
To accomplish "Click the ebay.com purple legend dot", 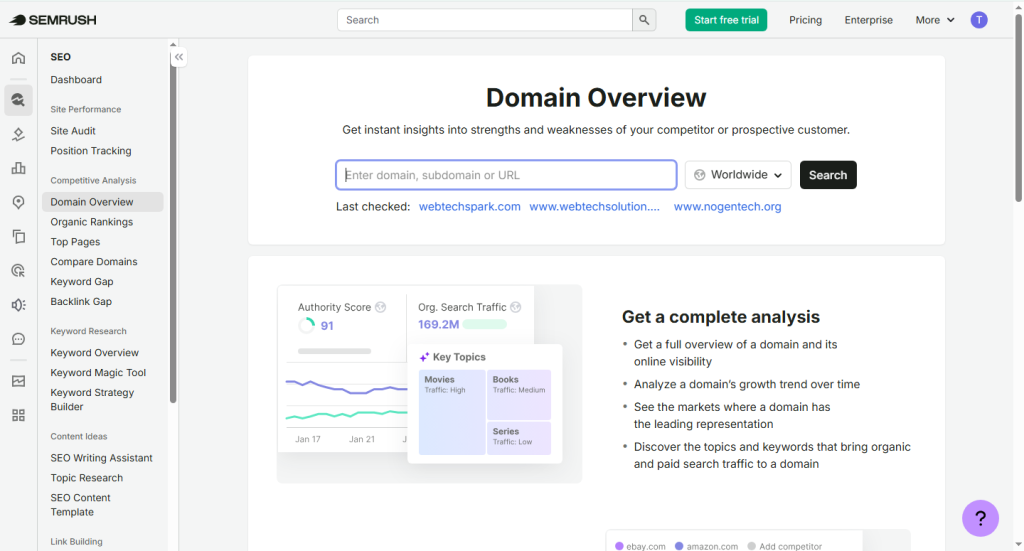I will (x=619, y=546).
